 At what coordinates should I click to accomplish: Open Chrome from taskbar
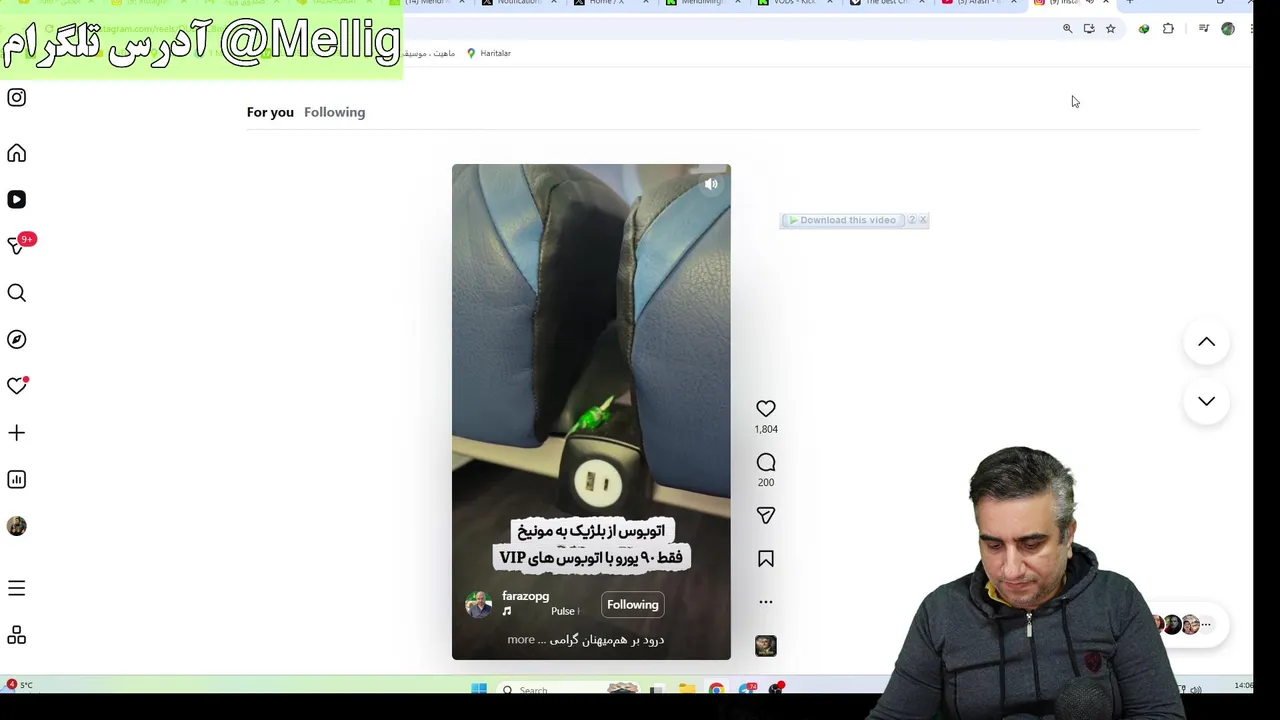716,689
